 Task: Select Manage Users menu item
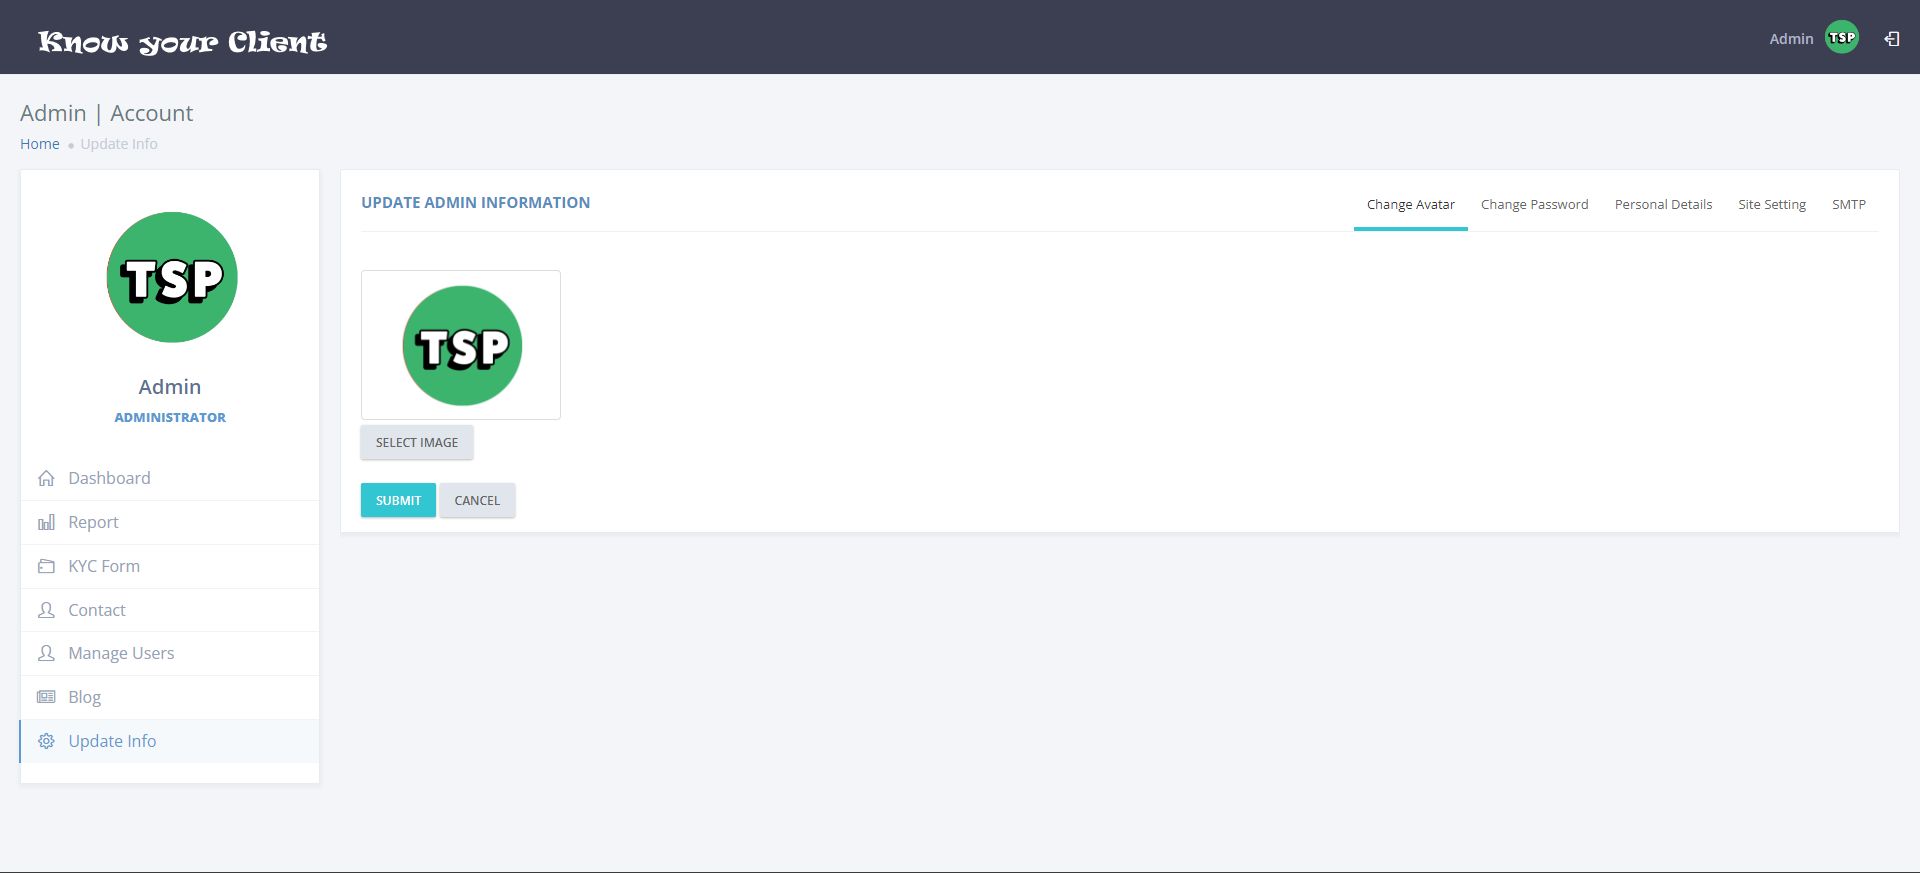point(170,653)
